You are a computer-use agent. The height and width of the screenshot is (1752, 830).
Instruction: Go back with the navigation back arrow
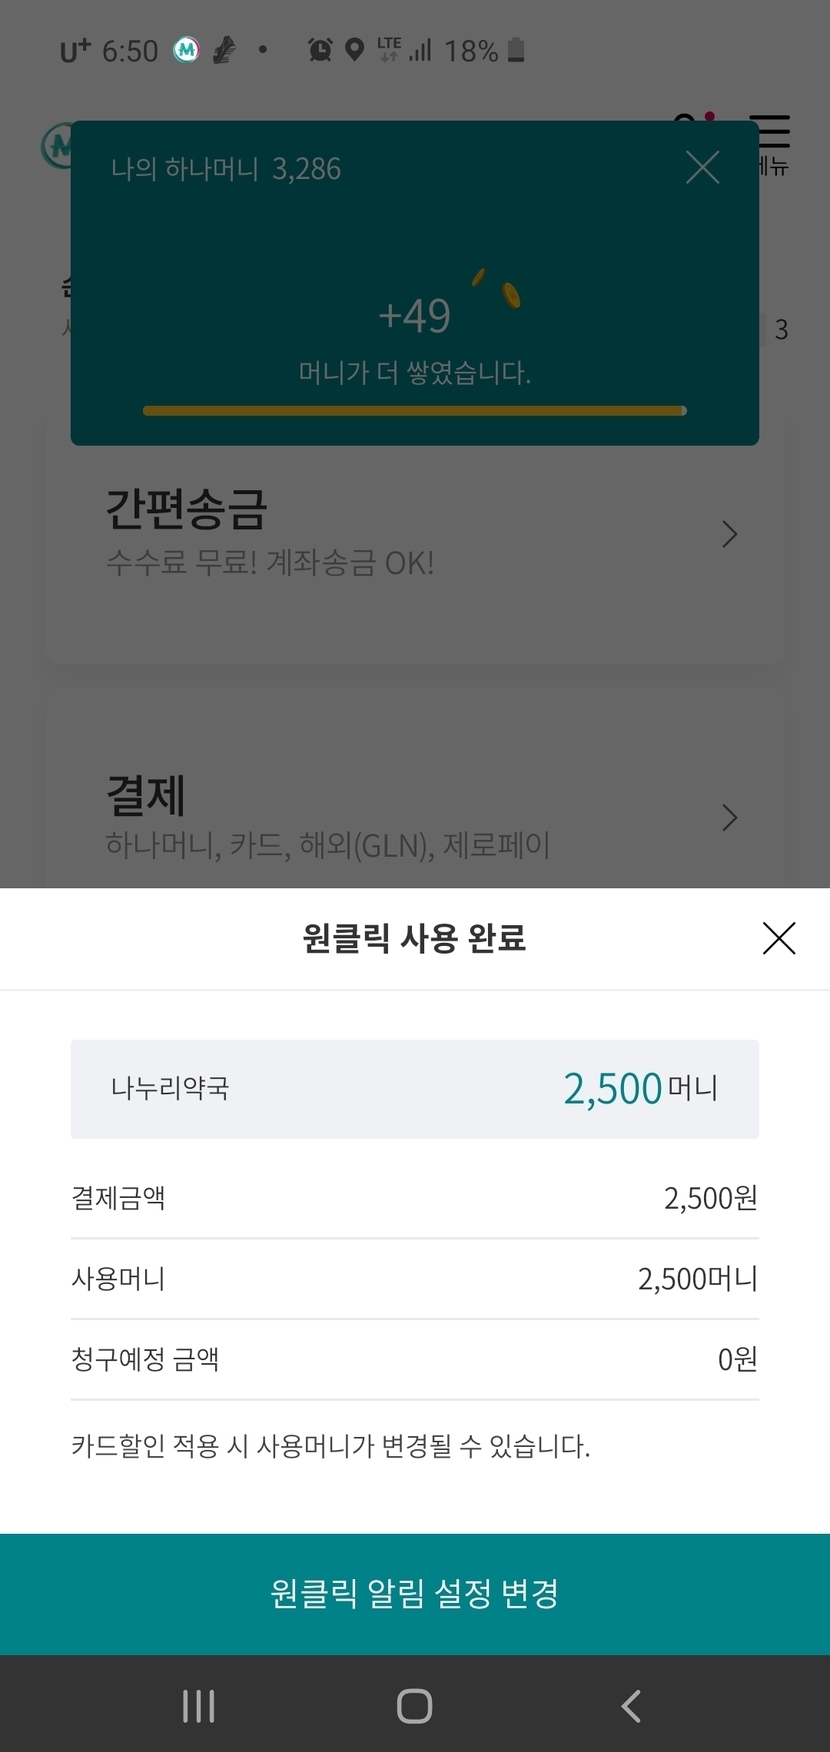tap(631, 1706)
